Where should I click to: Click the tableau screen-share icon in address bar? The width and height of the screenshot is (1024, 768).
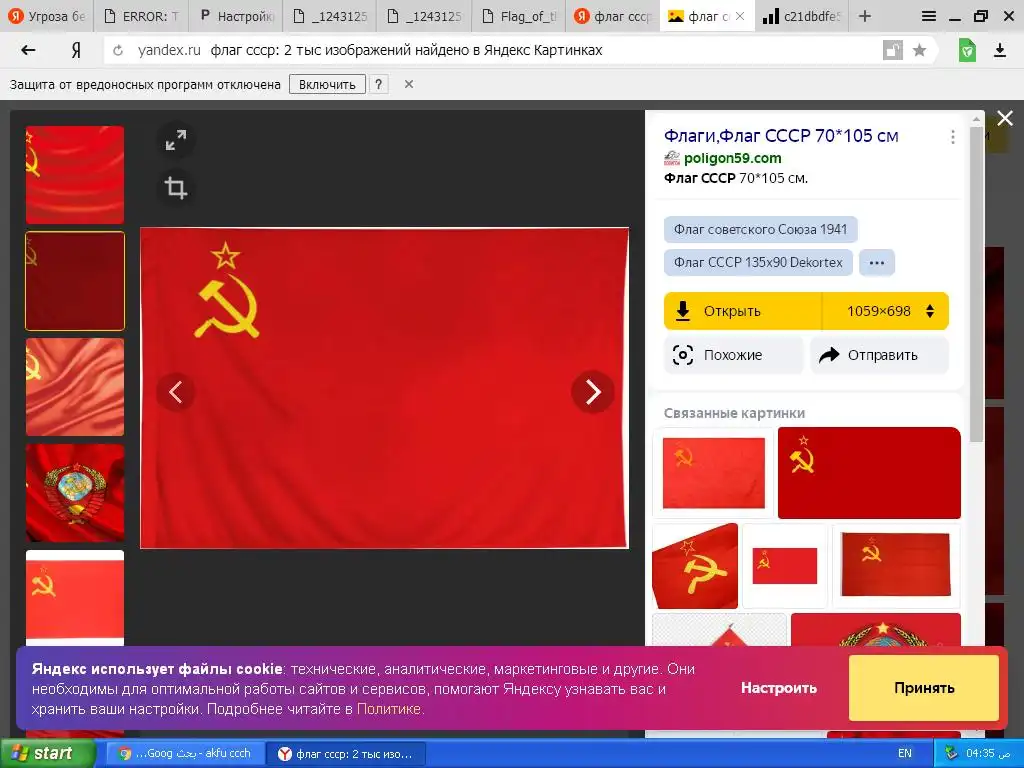(x=892, y=50)
